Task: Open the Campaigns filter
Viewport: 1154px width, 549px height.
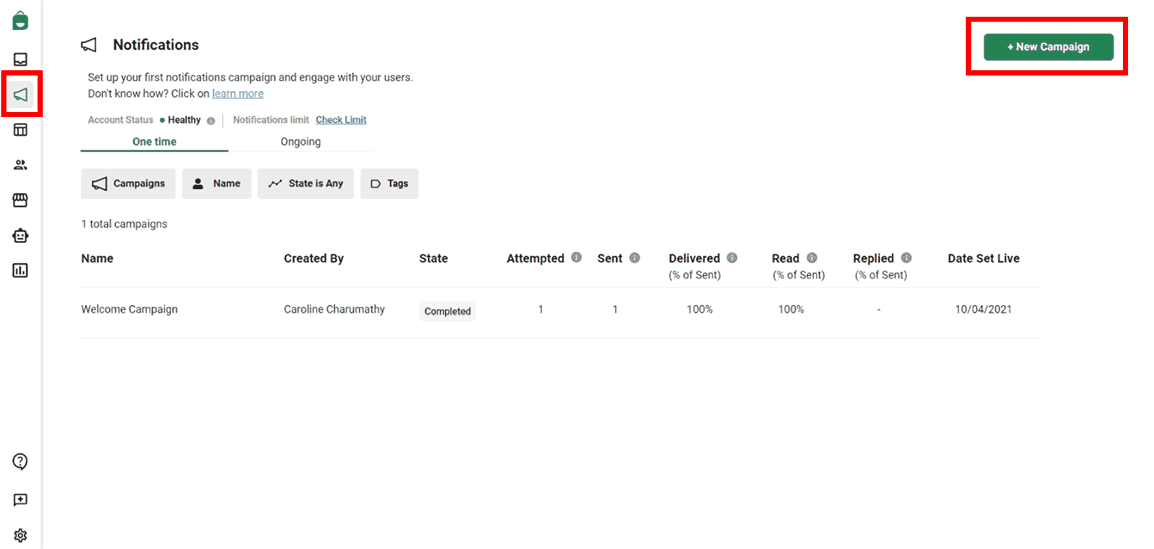Action: [128, 184]
